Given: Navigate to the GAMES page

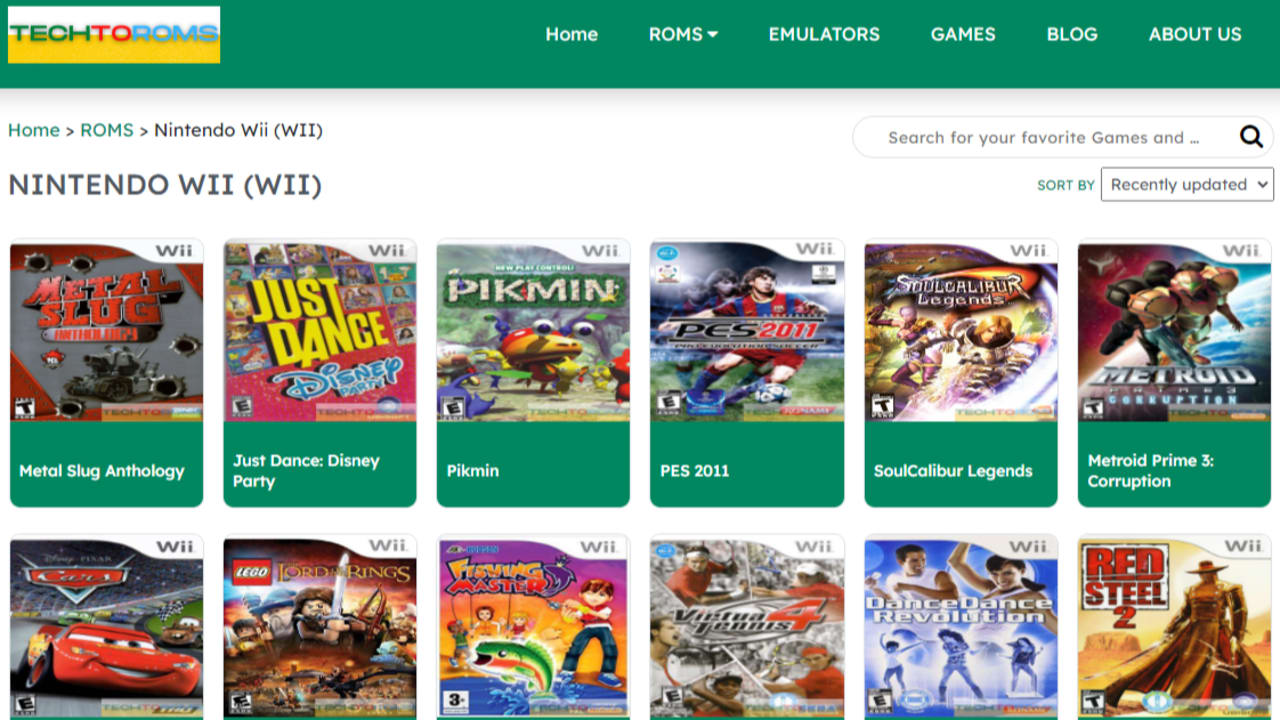Looking at the screenshot, I should pyautogui.click(x=963, y=34).
